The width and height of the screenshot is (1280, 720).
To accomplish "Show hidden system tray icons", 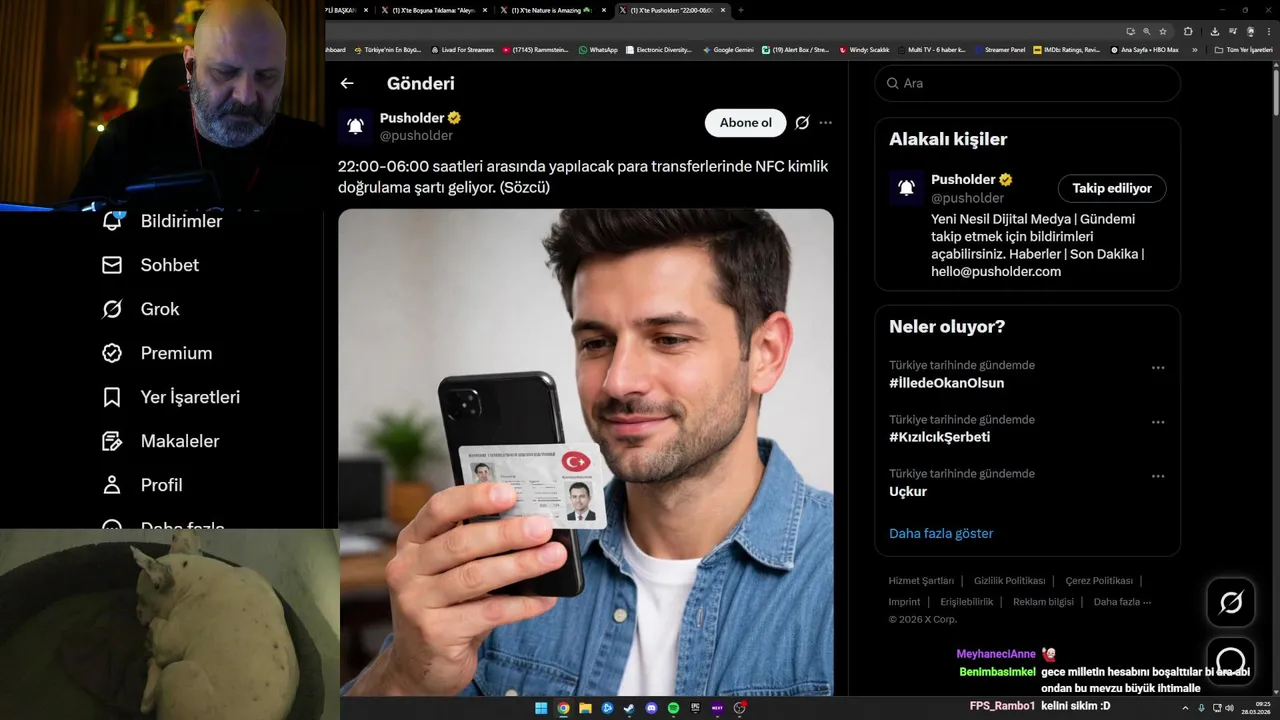I will 1185,708.
